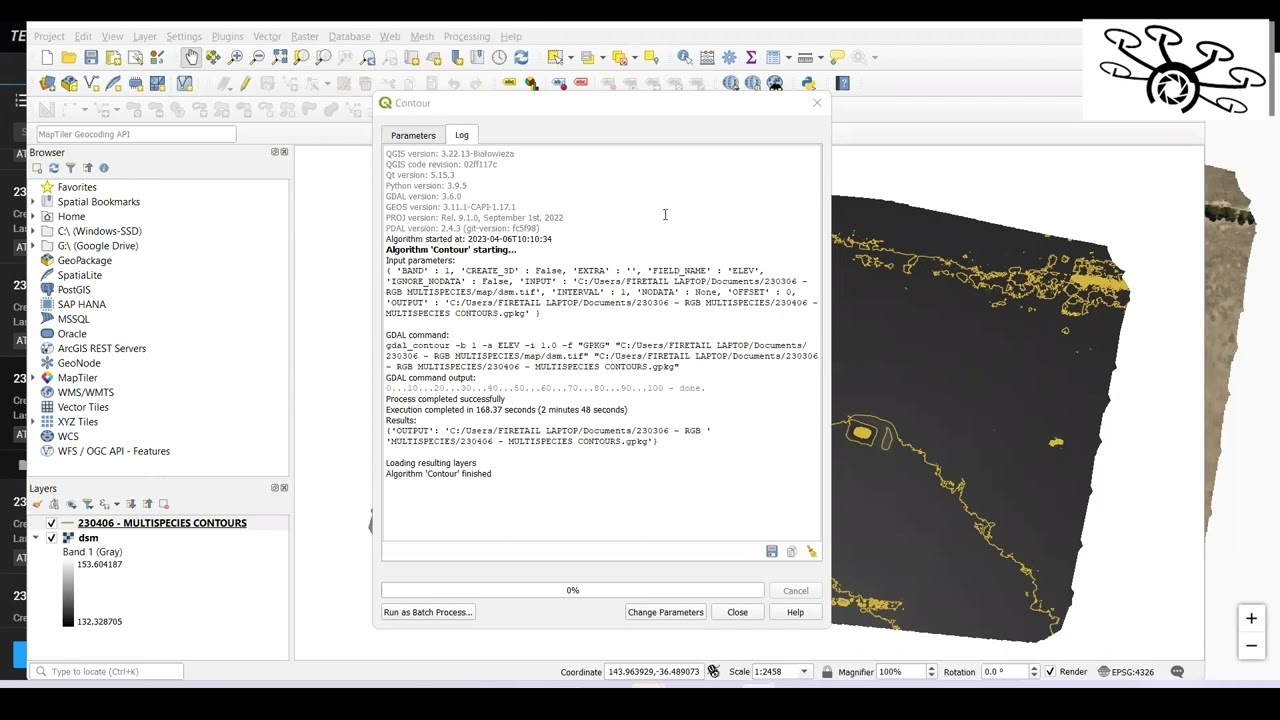Image resolution: width=1280 pixels, height=720 pixels.
Task: Click the MapTiler Geocoding API search field
Action: tap(136, 134)
